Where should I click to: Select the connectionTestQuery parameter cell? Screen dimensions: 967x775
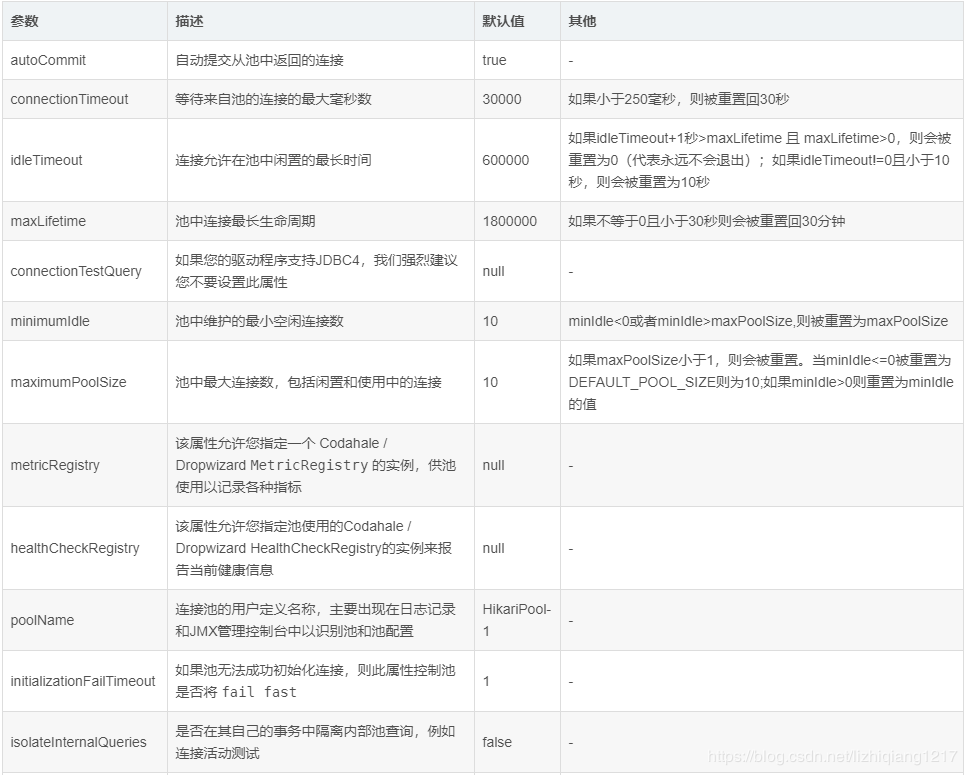tap(76, 271)
